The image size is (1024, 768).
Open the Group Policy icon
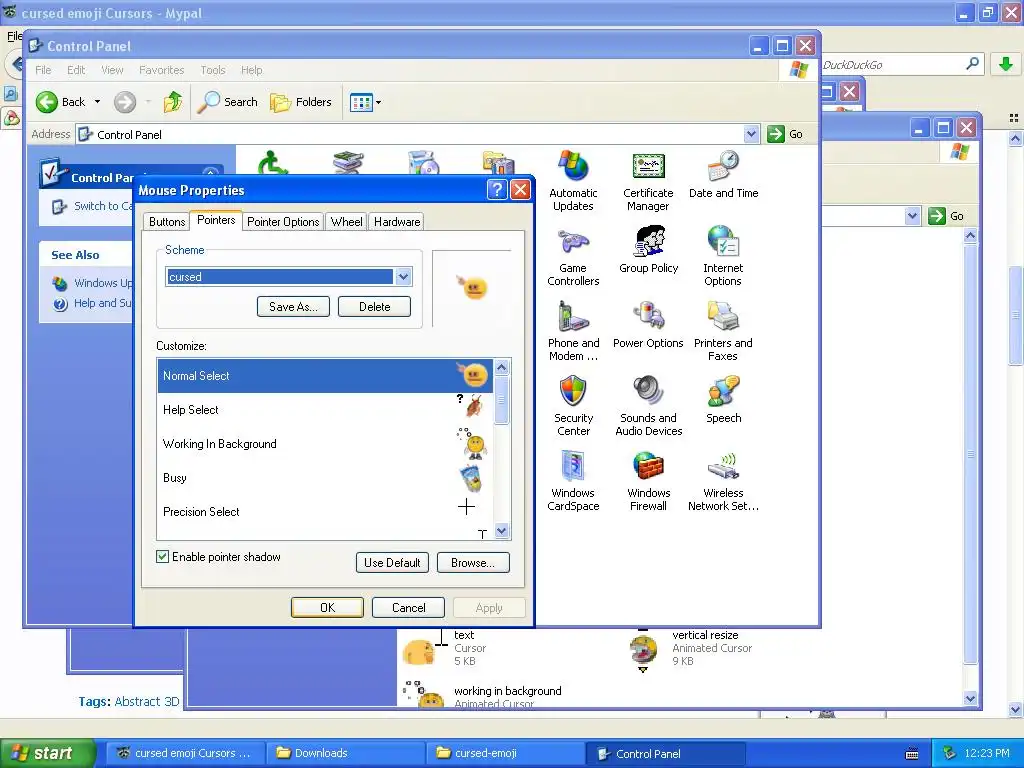point(648,250)
